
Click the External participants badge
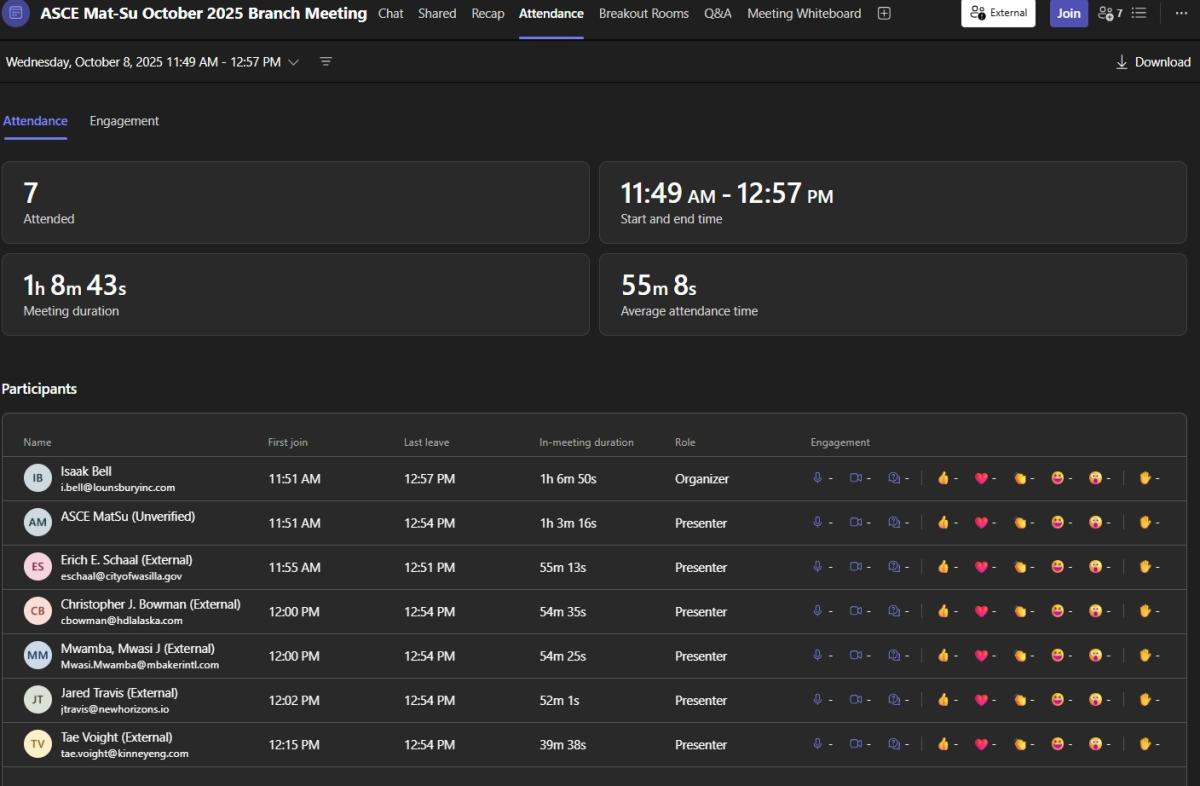998,14
